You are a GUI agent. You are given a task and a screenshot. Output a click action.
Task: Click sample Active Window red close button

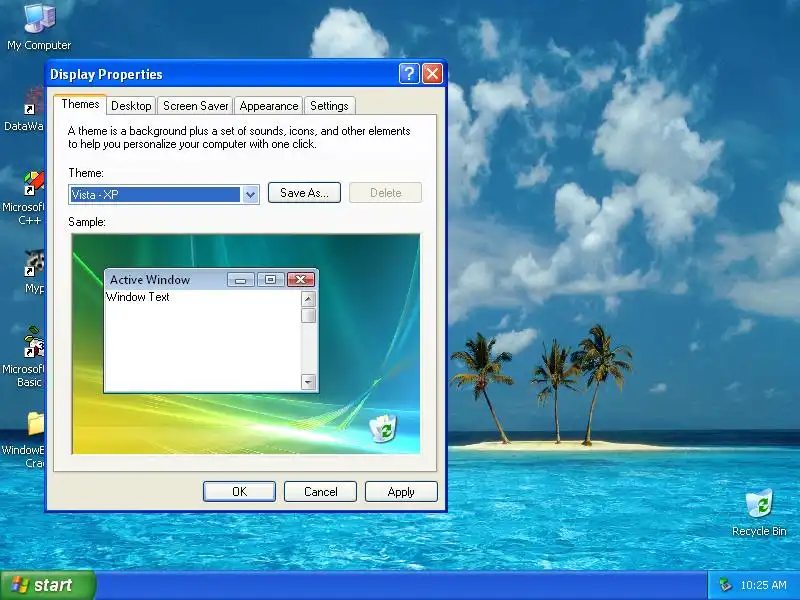(301, 280)
